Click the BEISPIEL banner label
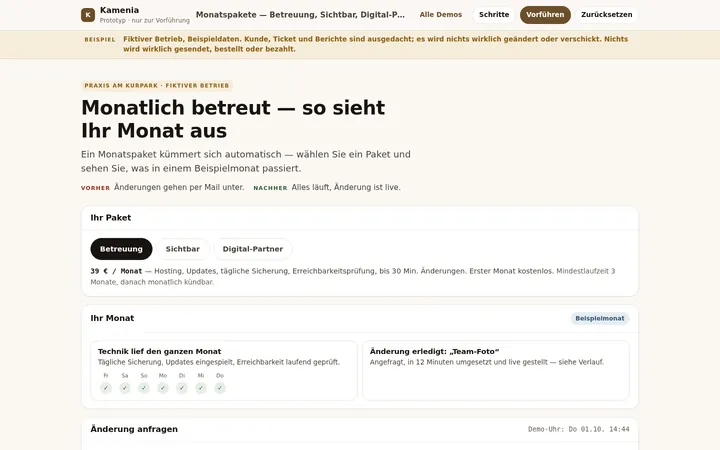This screenshot has height=450, width=720. pyautogui.click(x=100, y=39)
